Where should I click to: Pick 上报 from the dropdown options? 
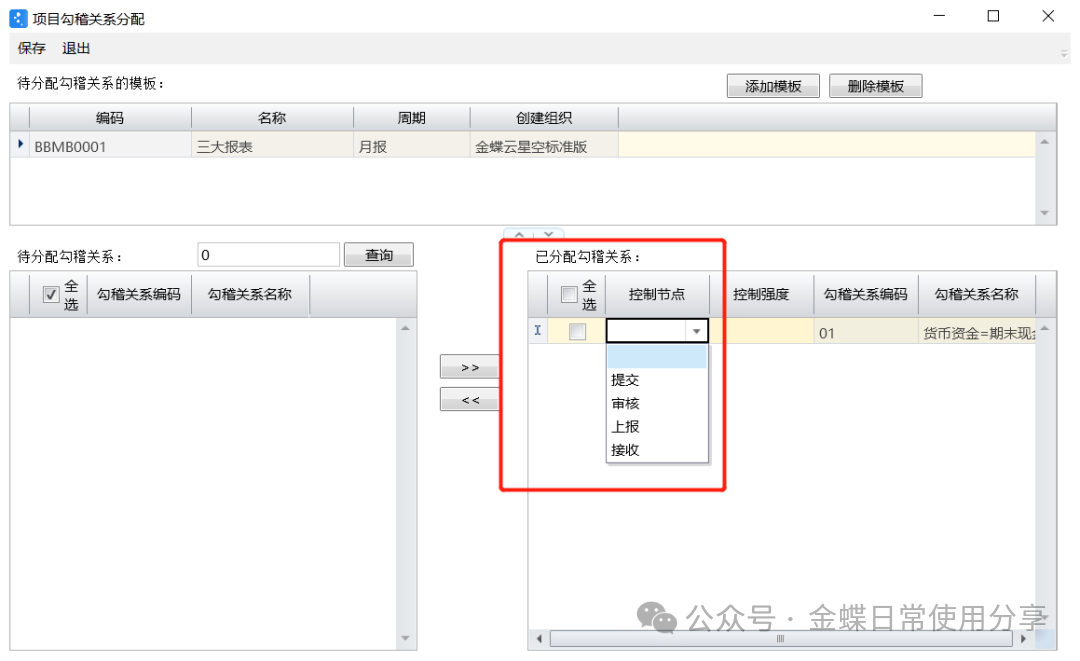[x=625, y=427]
